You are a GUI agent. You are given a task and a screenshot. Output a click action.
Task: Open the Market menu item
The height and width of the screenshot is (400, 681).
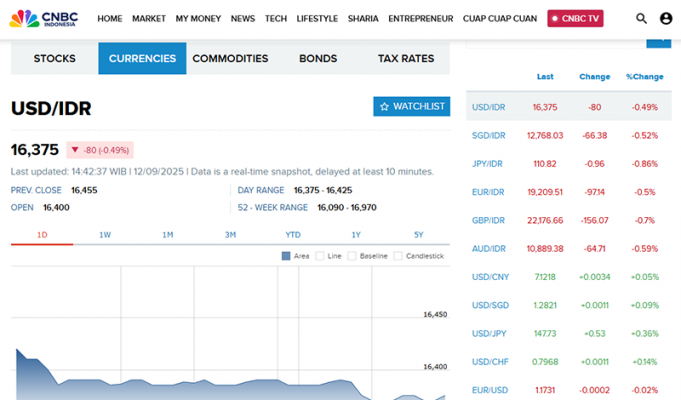[148, 18]
